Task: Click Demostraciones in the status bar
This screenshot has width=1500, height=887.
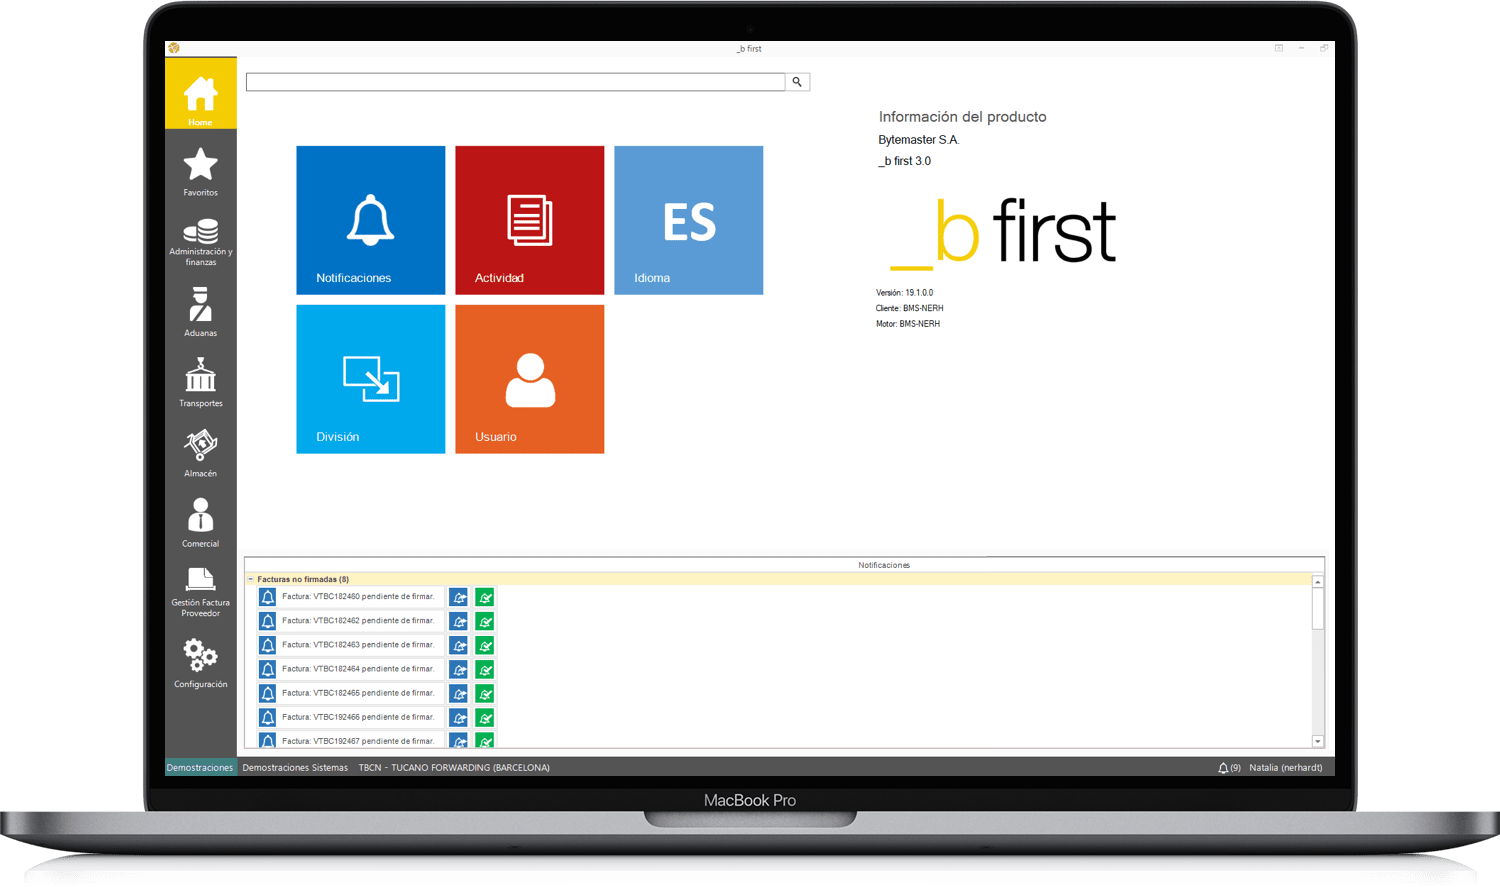Action: [200, 768]
